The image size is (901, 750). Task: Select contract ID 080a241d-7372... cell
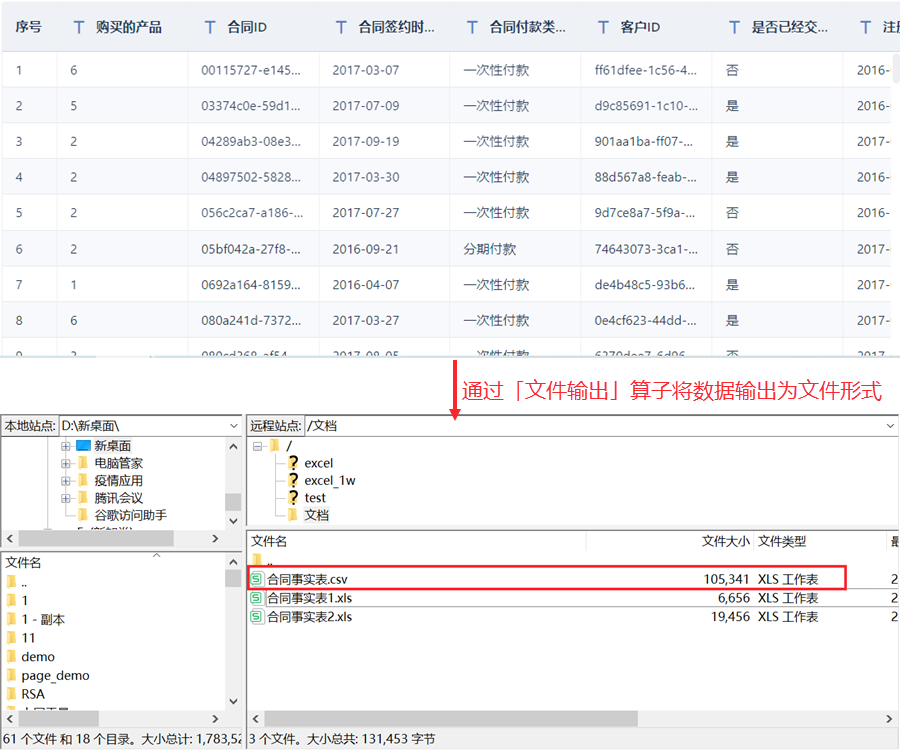(x=251, y=320)
